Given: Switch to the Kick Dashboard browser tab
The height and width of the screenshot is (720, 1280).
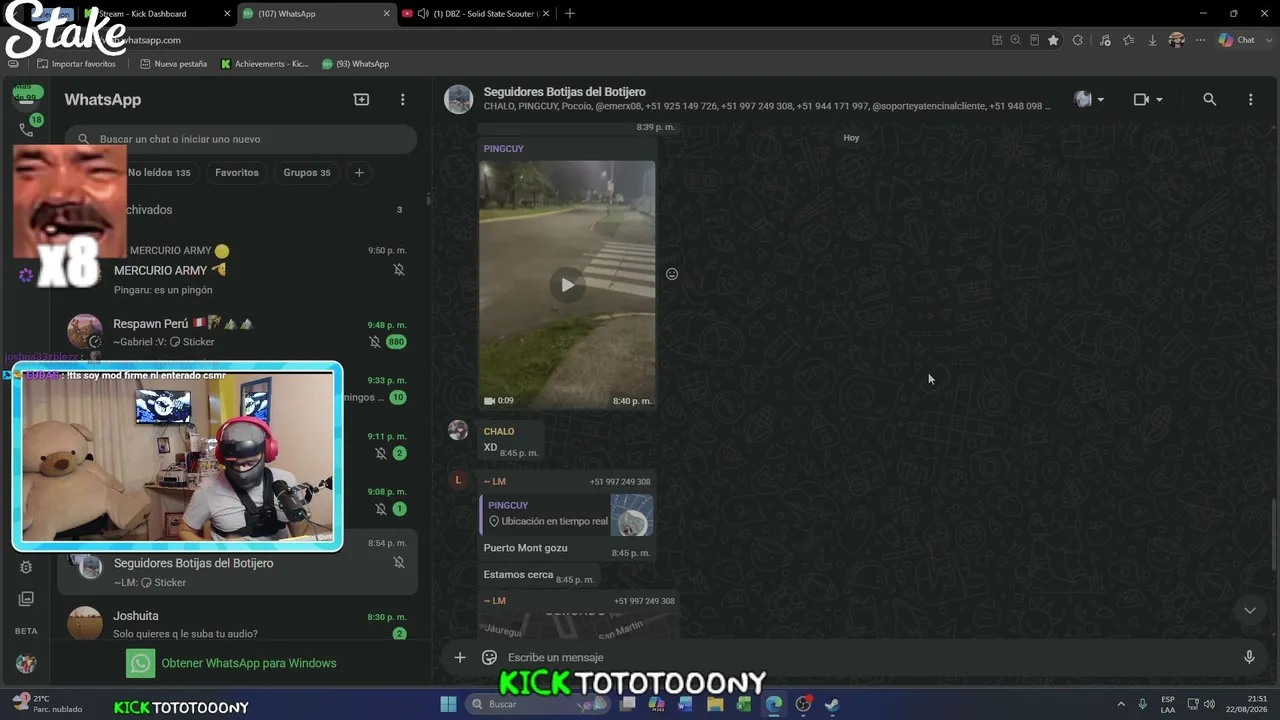Looking at the screenshot, I should tap(157, 13).
